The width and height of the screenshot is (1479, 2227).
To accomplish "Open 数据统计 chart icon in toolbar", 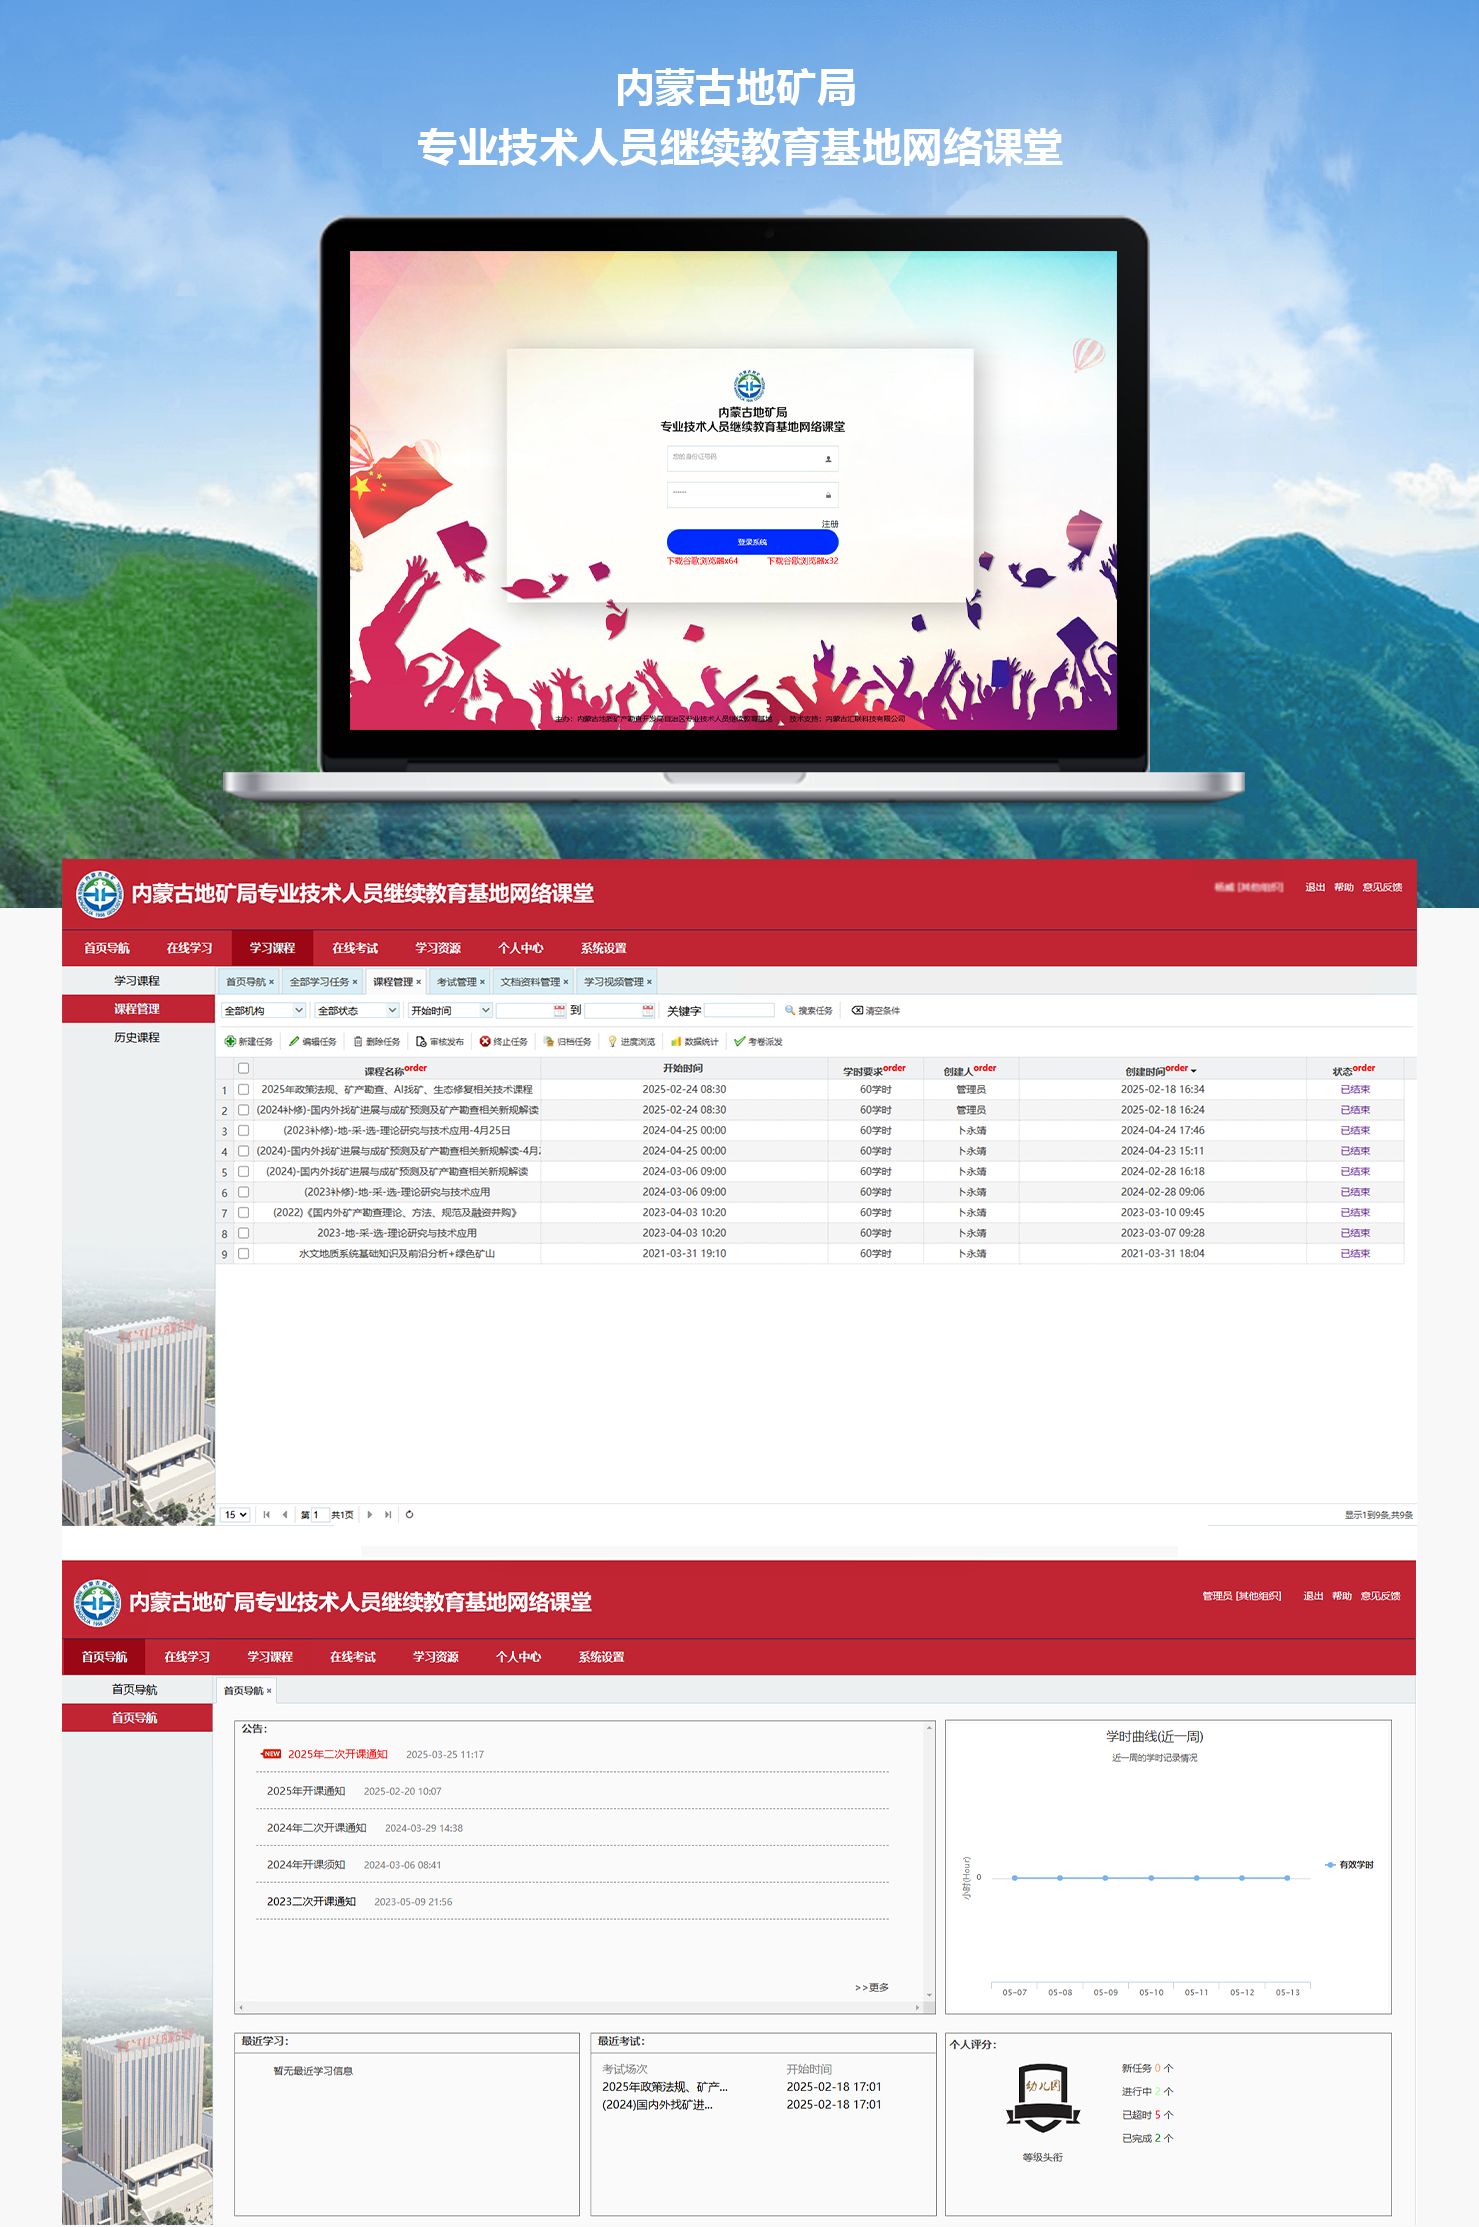I will pos(676,1041).
